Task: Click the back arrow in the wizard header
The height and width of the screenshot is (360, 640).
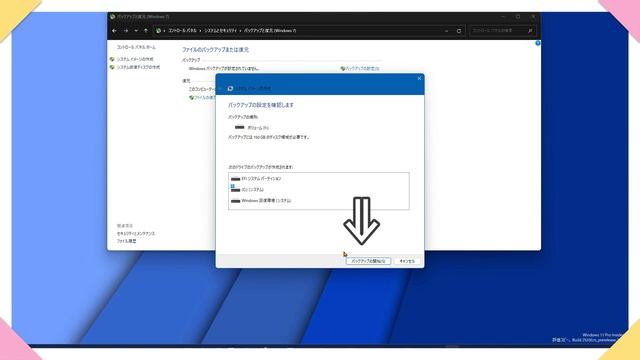Action: pos(221,88)
